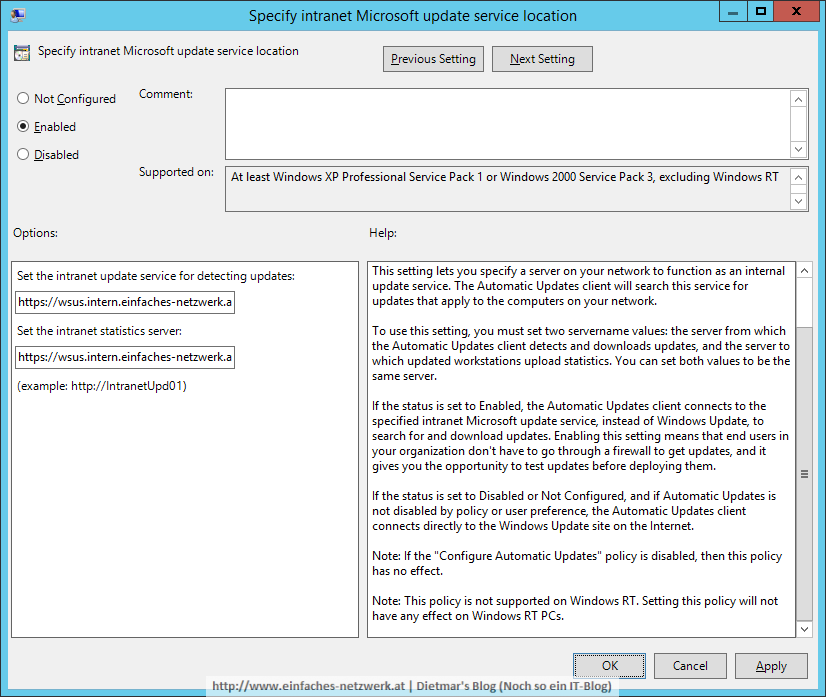
Task: Click the Help pane scrollbar thumb
Action: pyautogui.click(x=804, y=474)
